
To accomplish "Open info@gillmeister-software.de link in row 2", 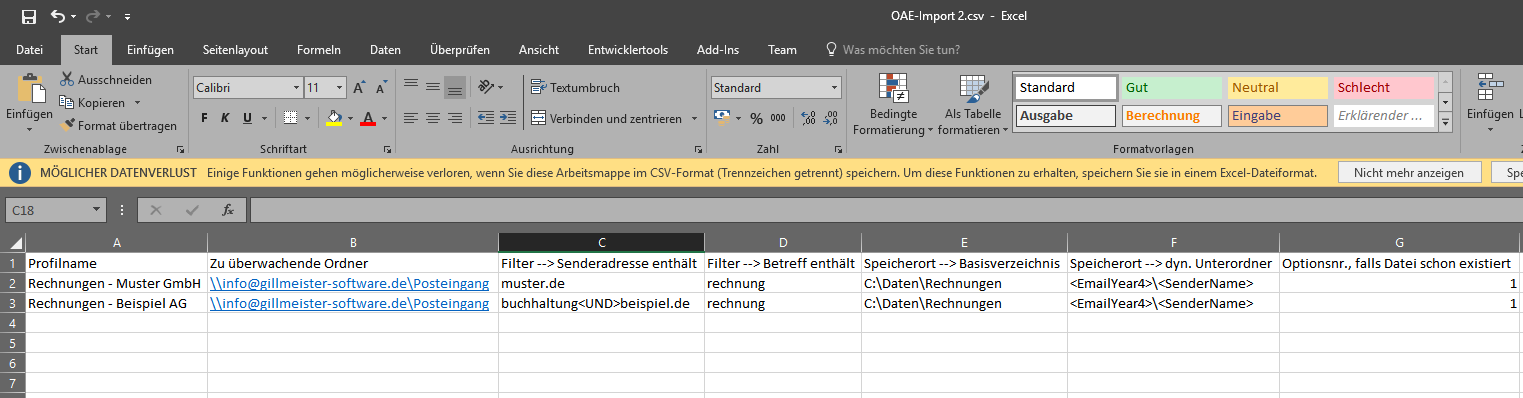I will (x=349, y=284).
